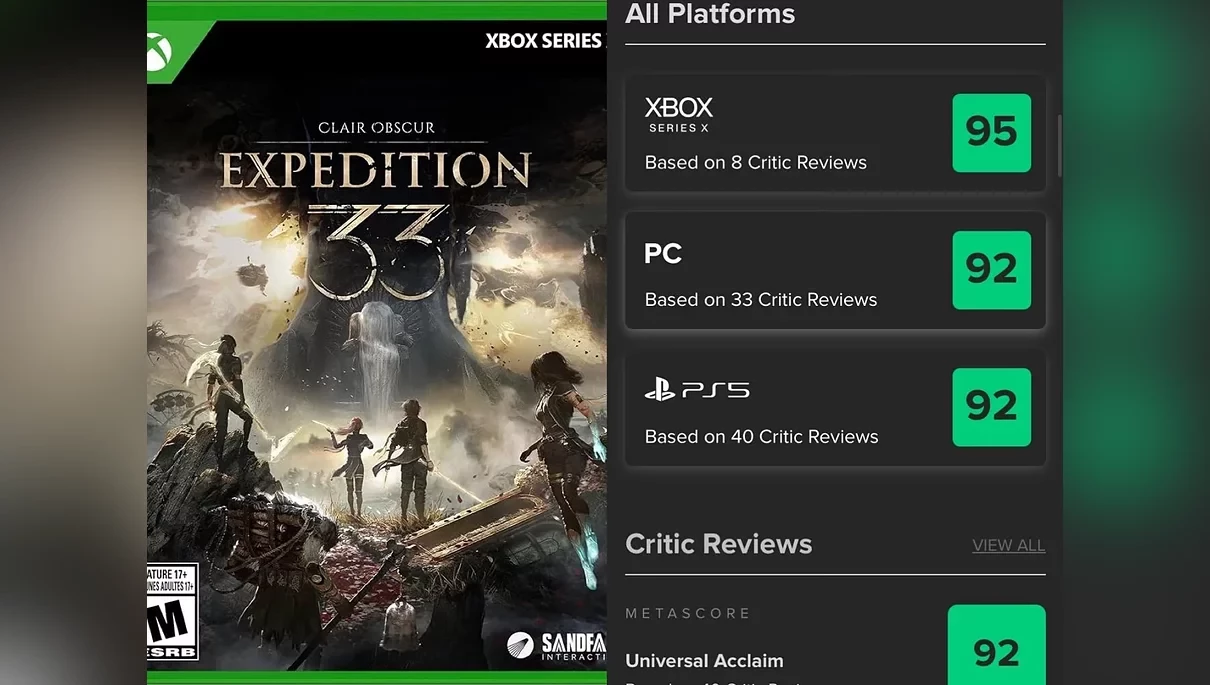Click the PlayStation PS5 logo

pyautogui.click(x=697, y=390)
